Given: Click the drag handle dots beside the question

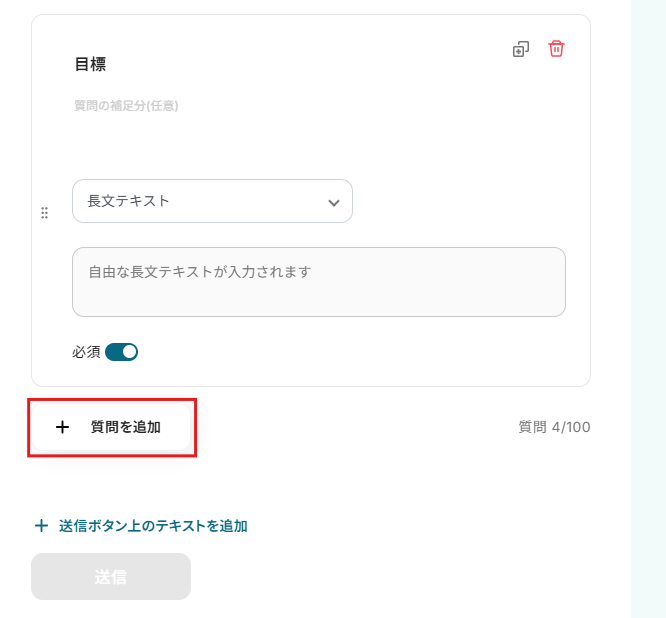Looking at the screenshot, I should pyautogui.click(x=44, y=213).
